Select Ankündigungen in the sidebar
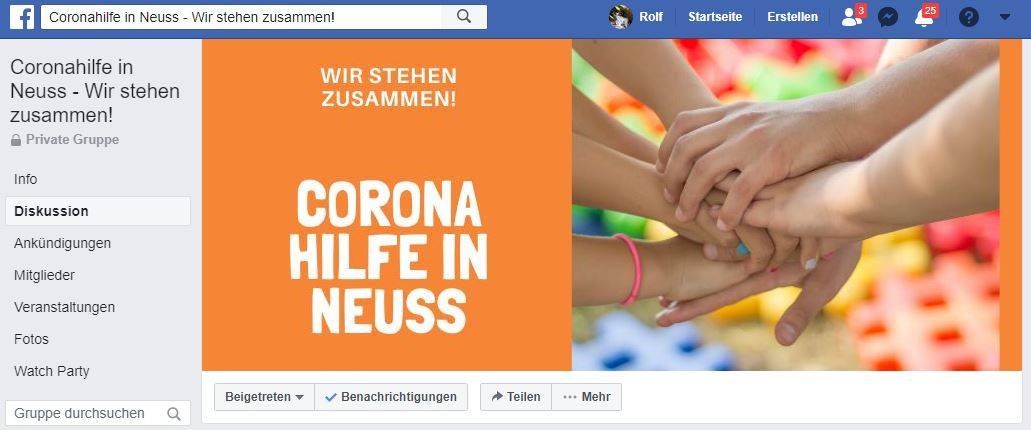Viewport: 1031px width, 430px height. 62,243
